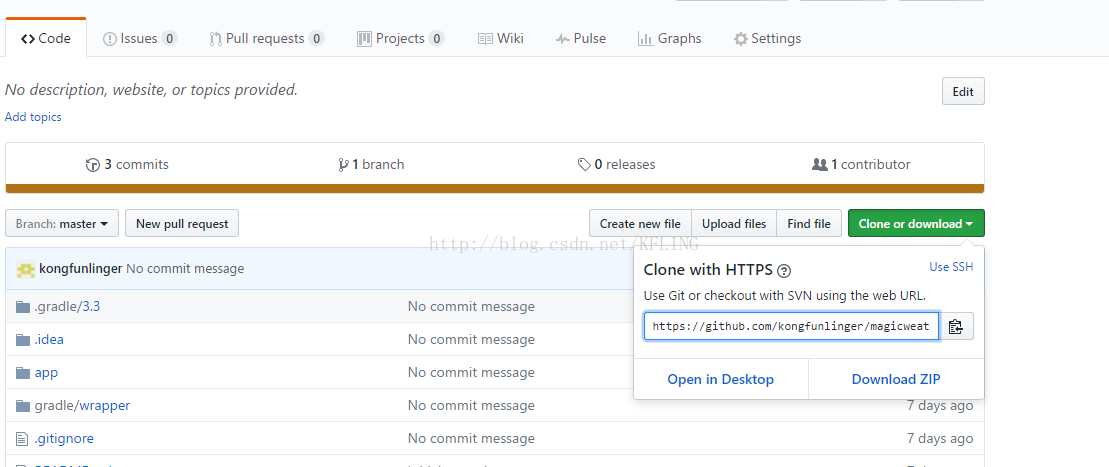This screenshot has height=467, width=1109.
Task: Click the commits history icon
Action: 93,165
